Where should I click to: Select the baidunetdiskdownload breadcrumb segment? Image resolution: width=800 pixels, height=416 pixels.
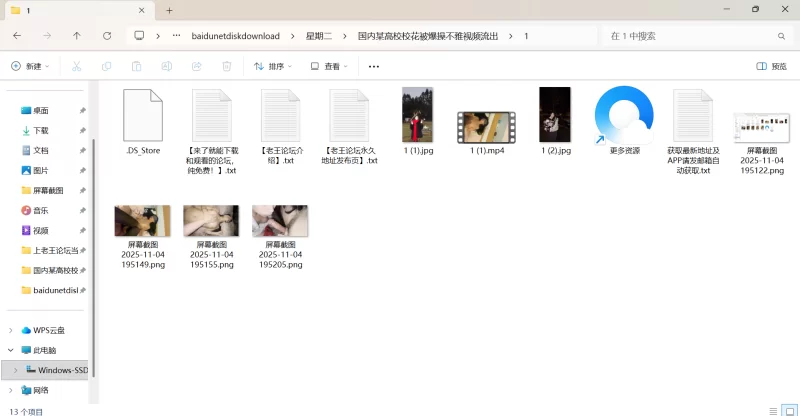236,36
